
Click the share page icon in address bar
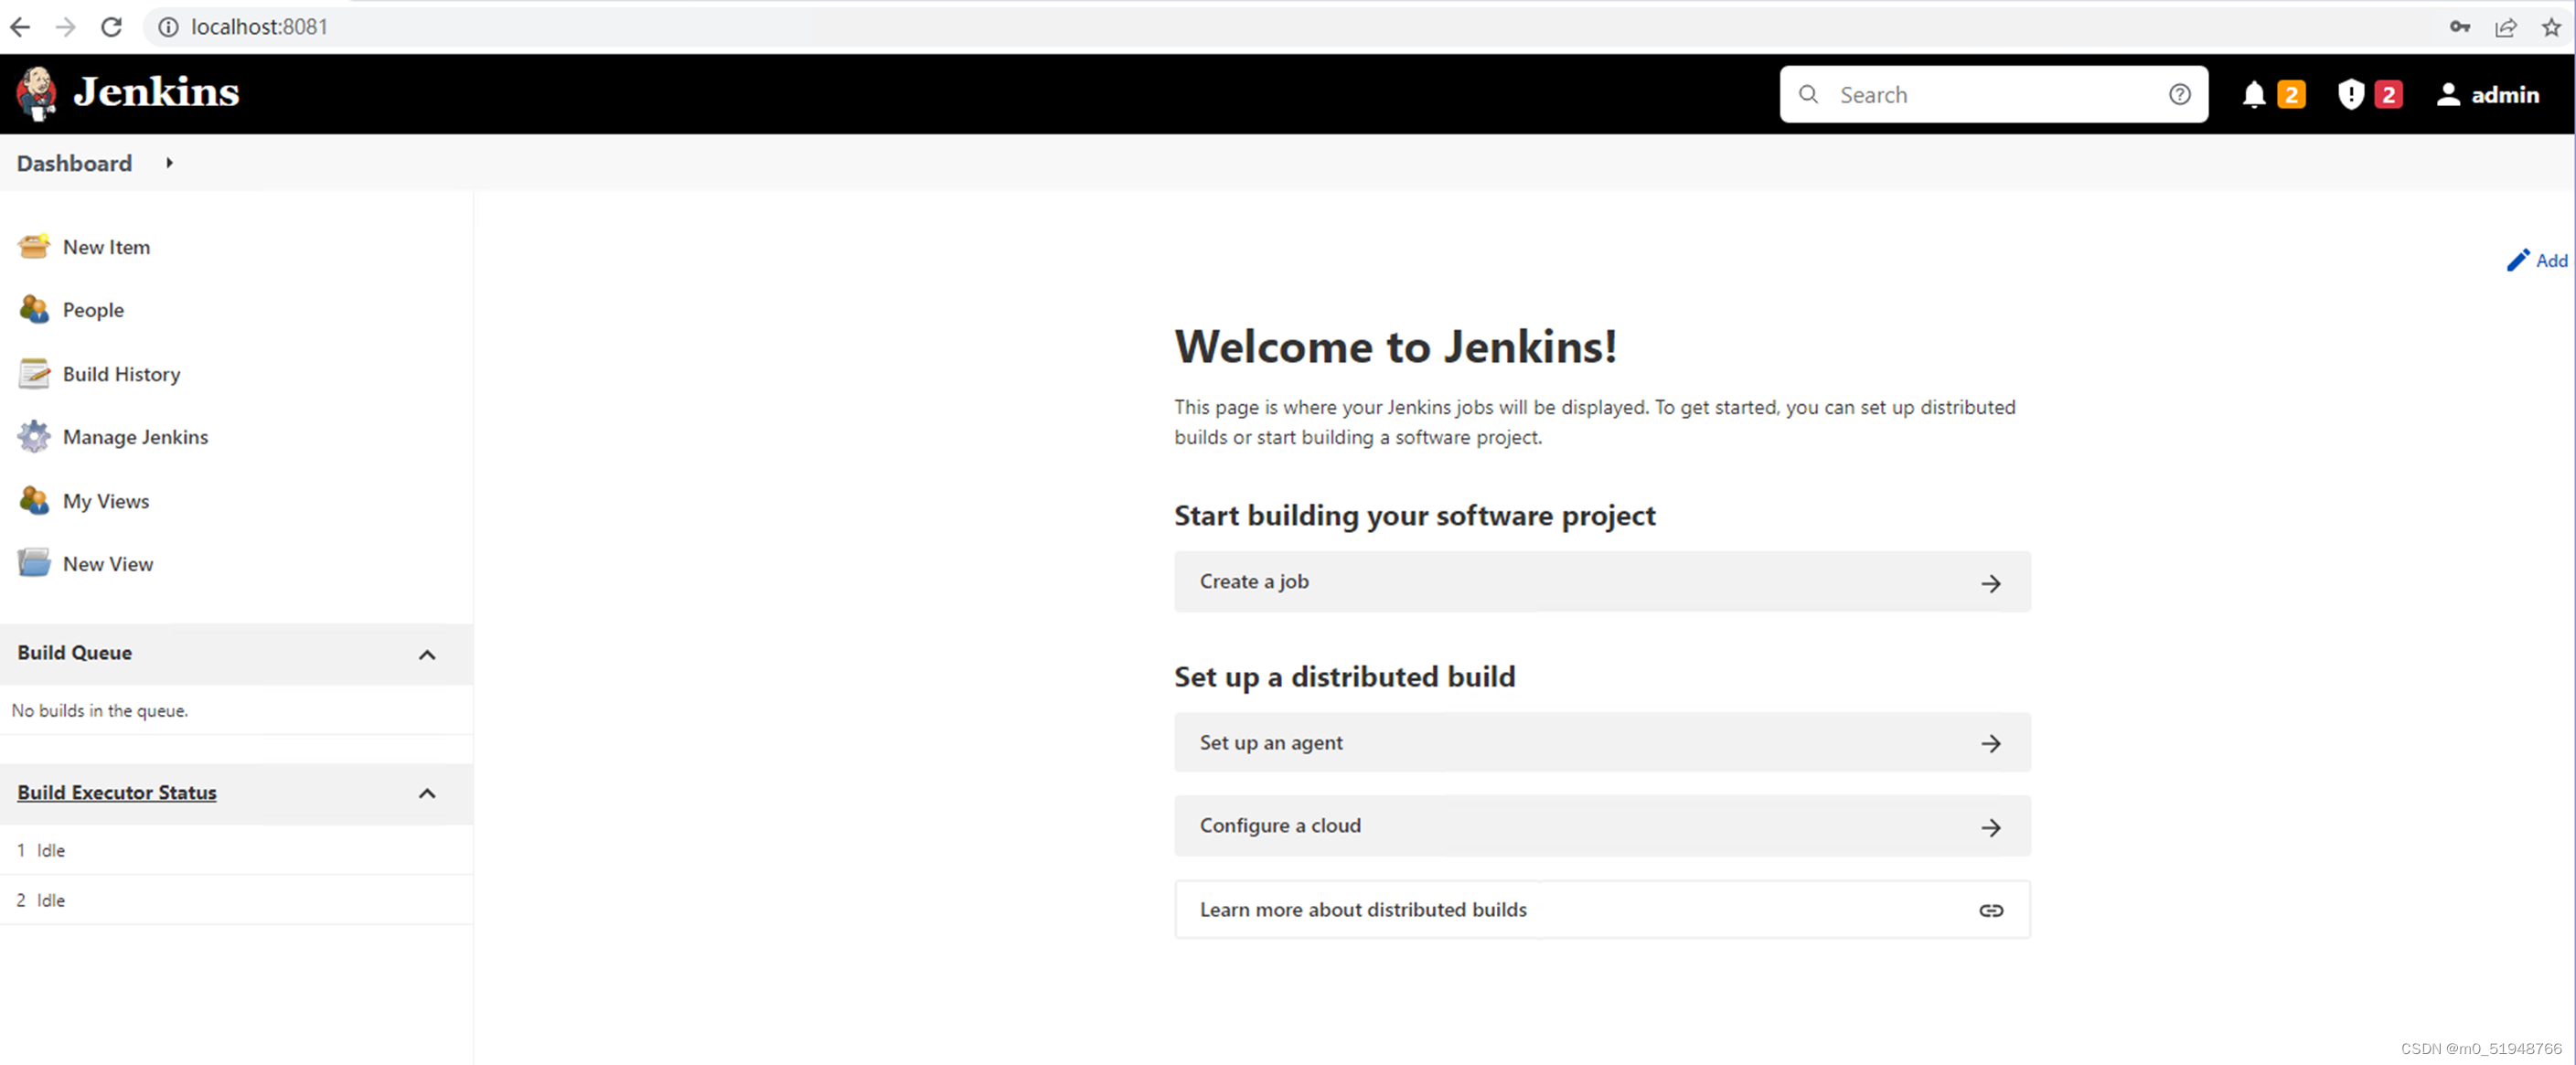click(x=2505, y=27)
